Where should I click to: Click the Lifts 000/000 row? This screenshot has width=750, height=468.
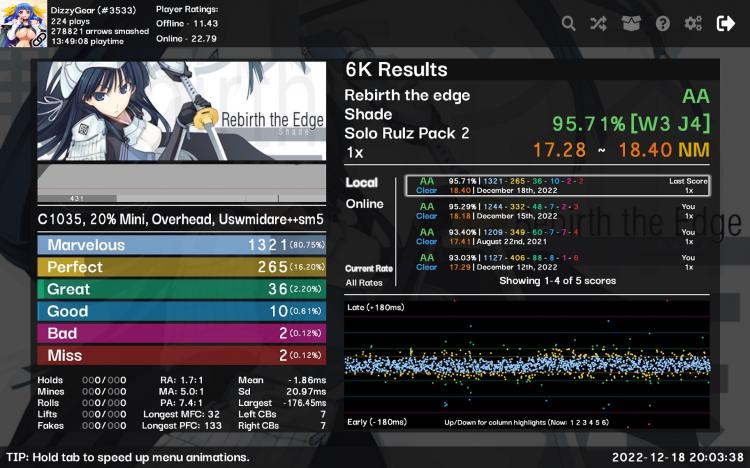[x=82, y=414]
